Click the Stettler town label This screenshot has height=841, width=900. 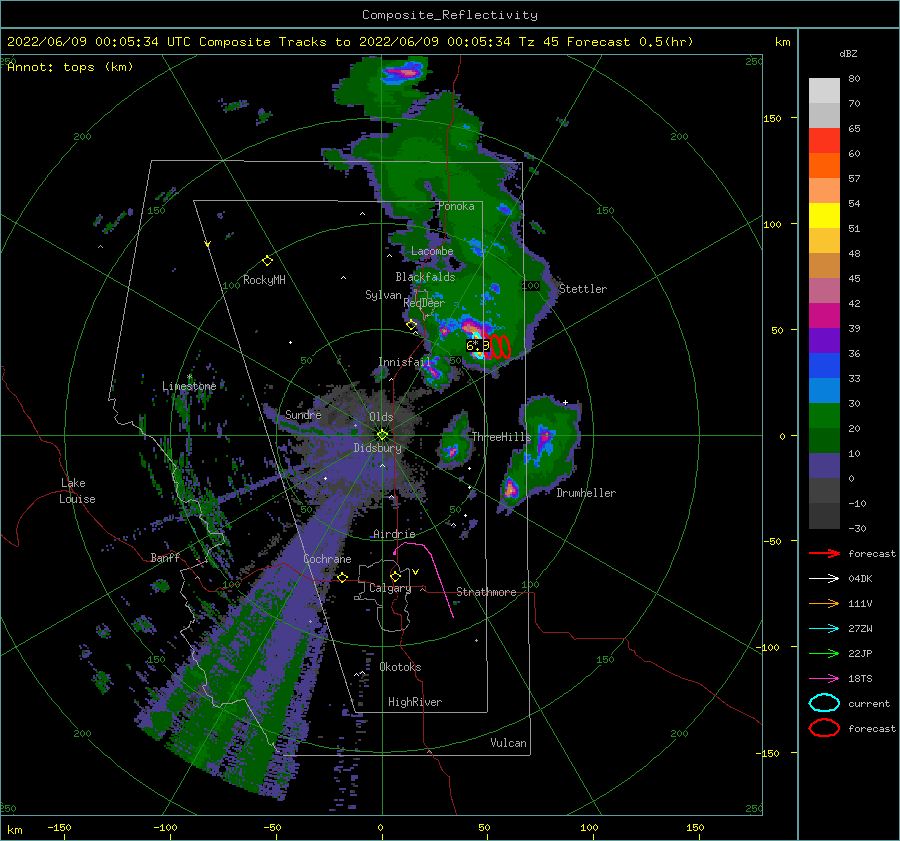[583, 289]
